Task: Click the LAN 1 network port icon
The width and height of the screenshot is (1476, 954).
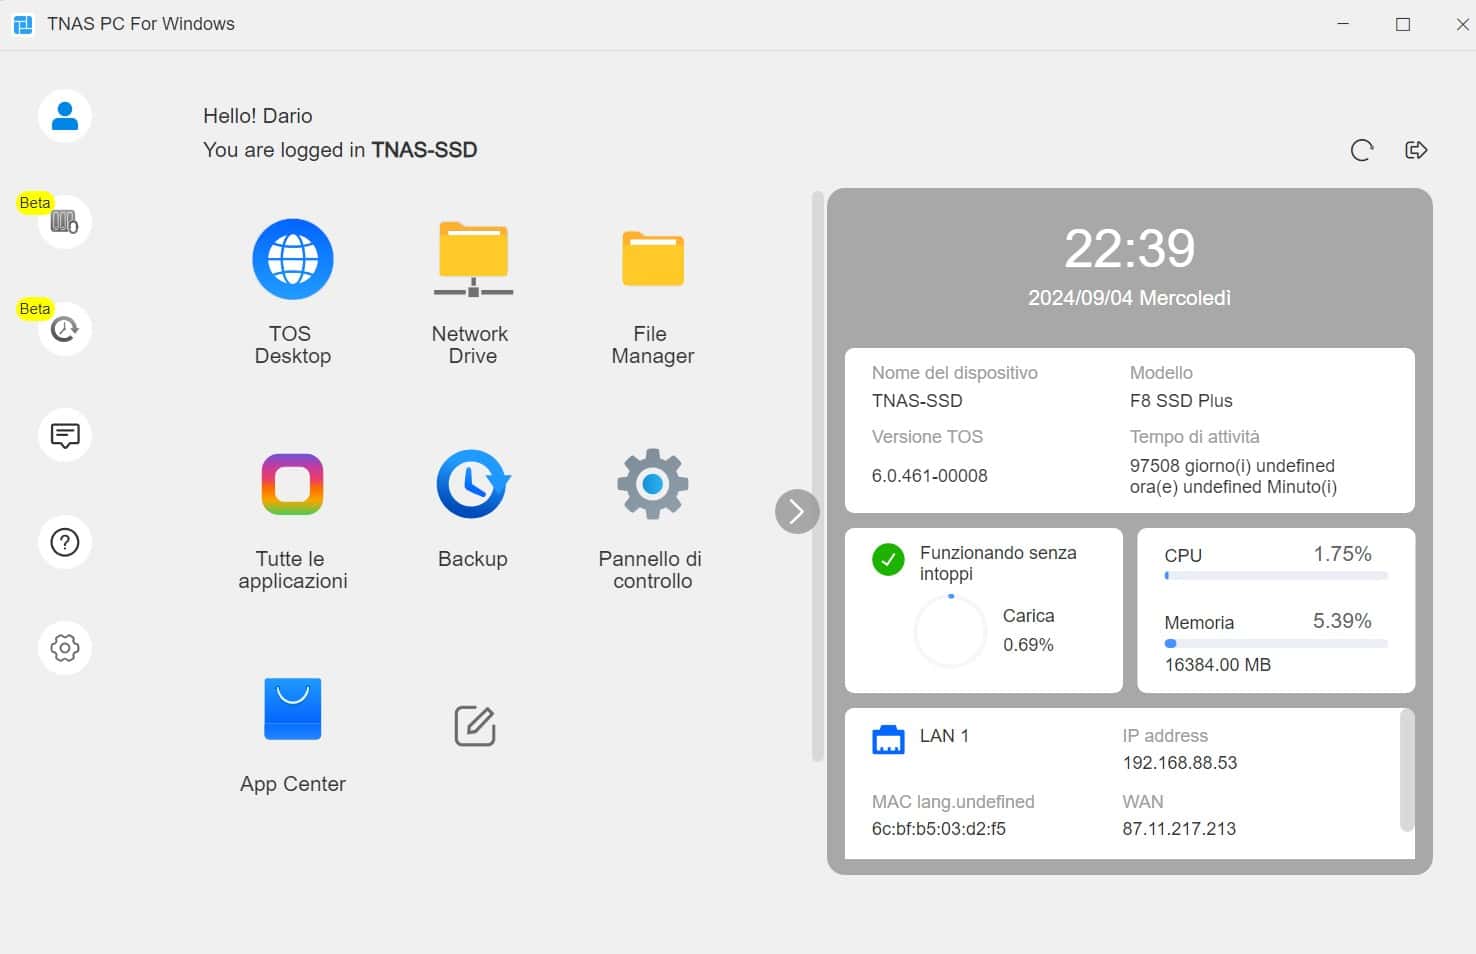Action: [888, 739]
